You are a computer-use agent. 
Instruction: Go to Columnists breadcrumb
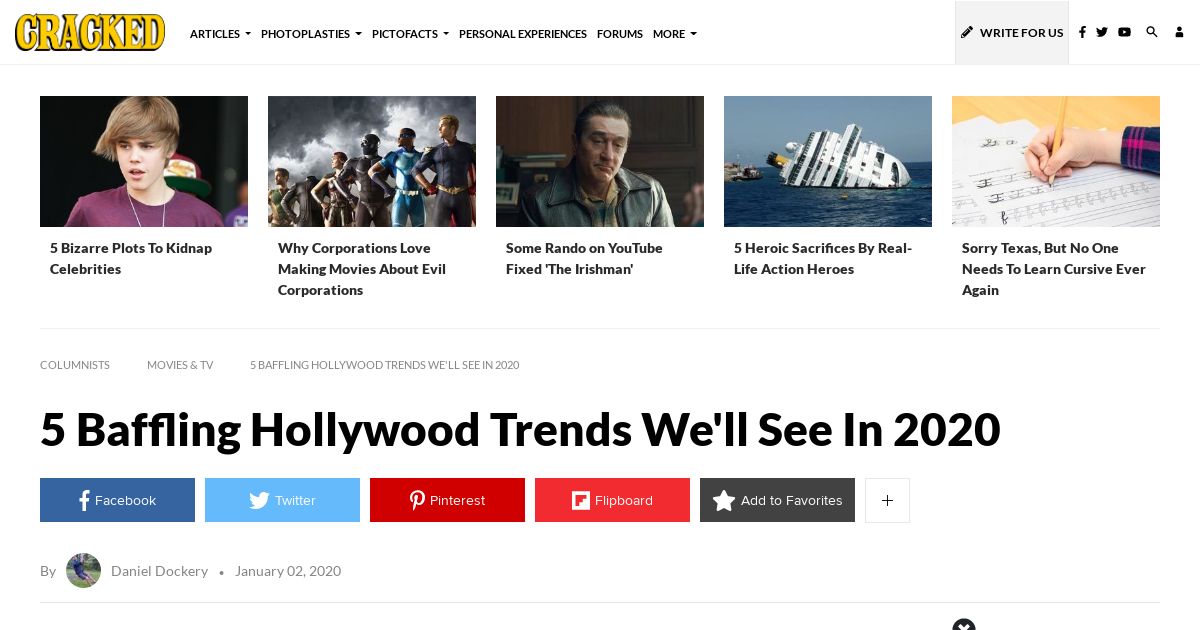[75, 365]
